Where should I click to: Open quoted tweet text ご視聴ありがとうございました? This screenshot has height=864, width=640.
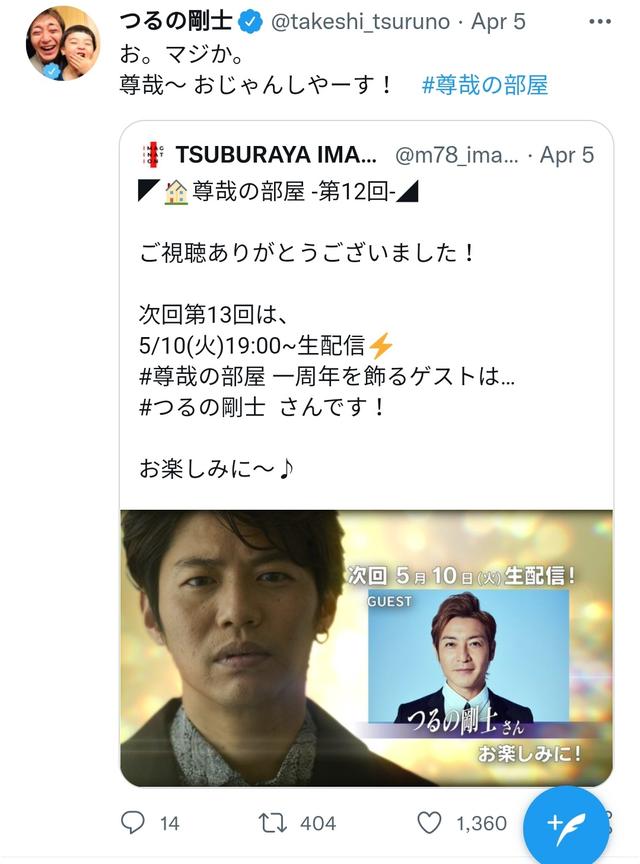pos(306,253)
